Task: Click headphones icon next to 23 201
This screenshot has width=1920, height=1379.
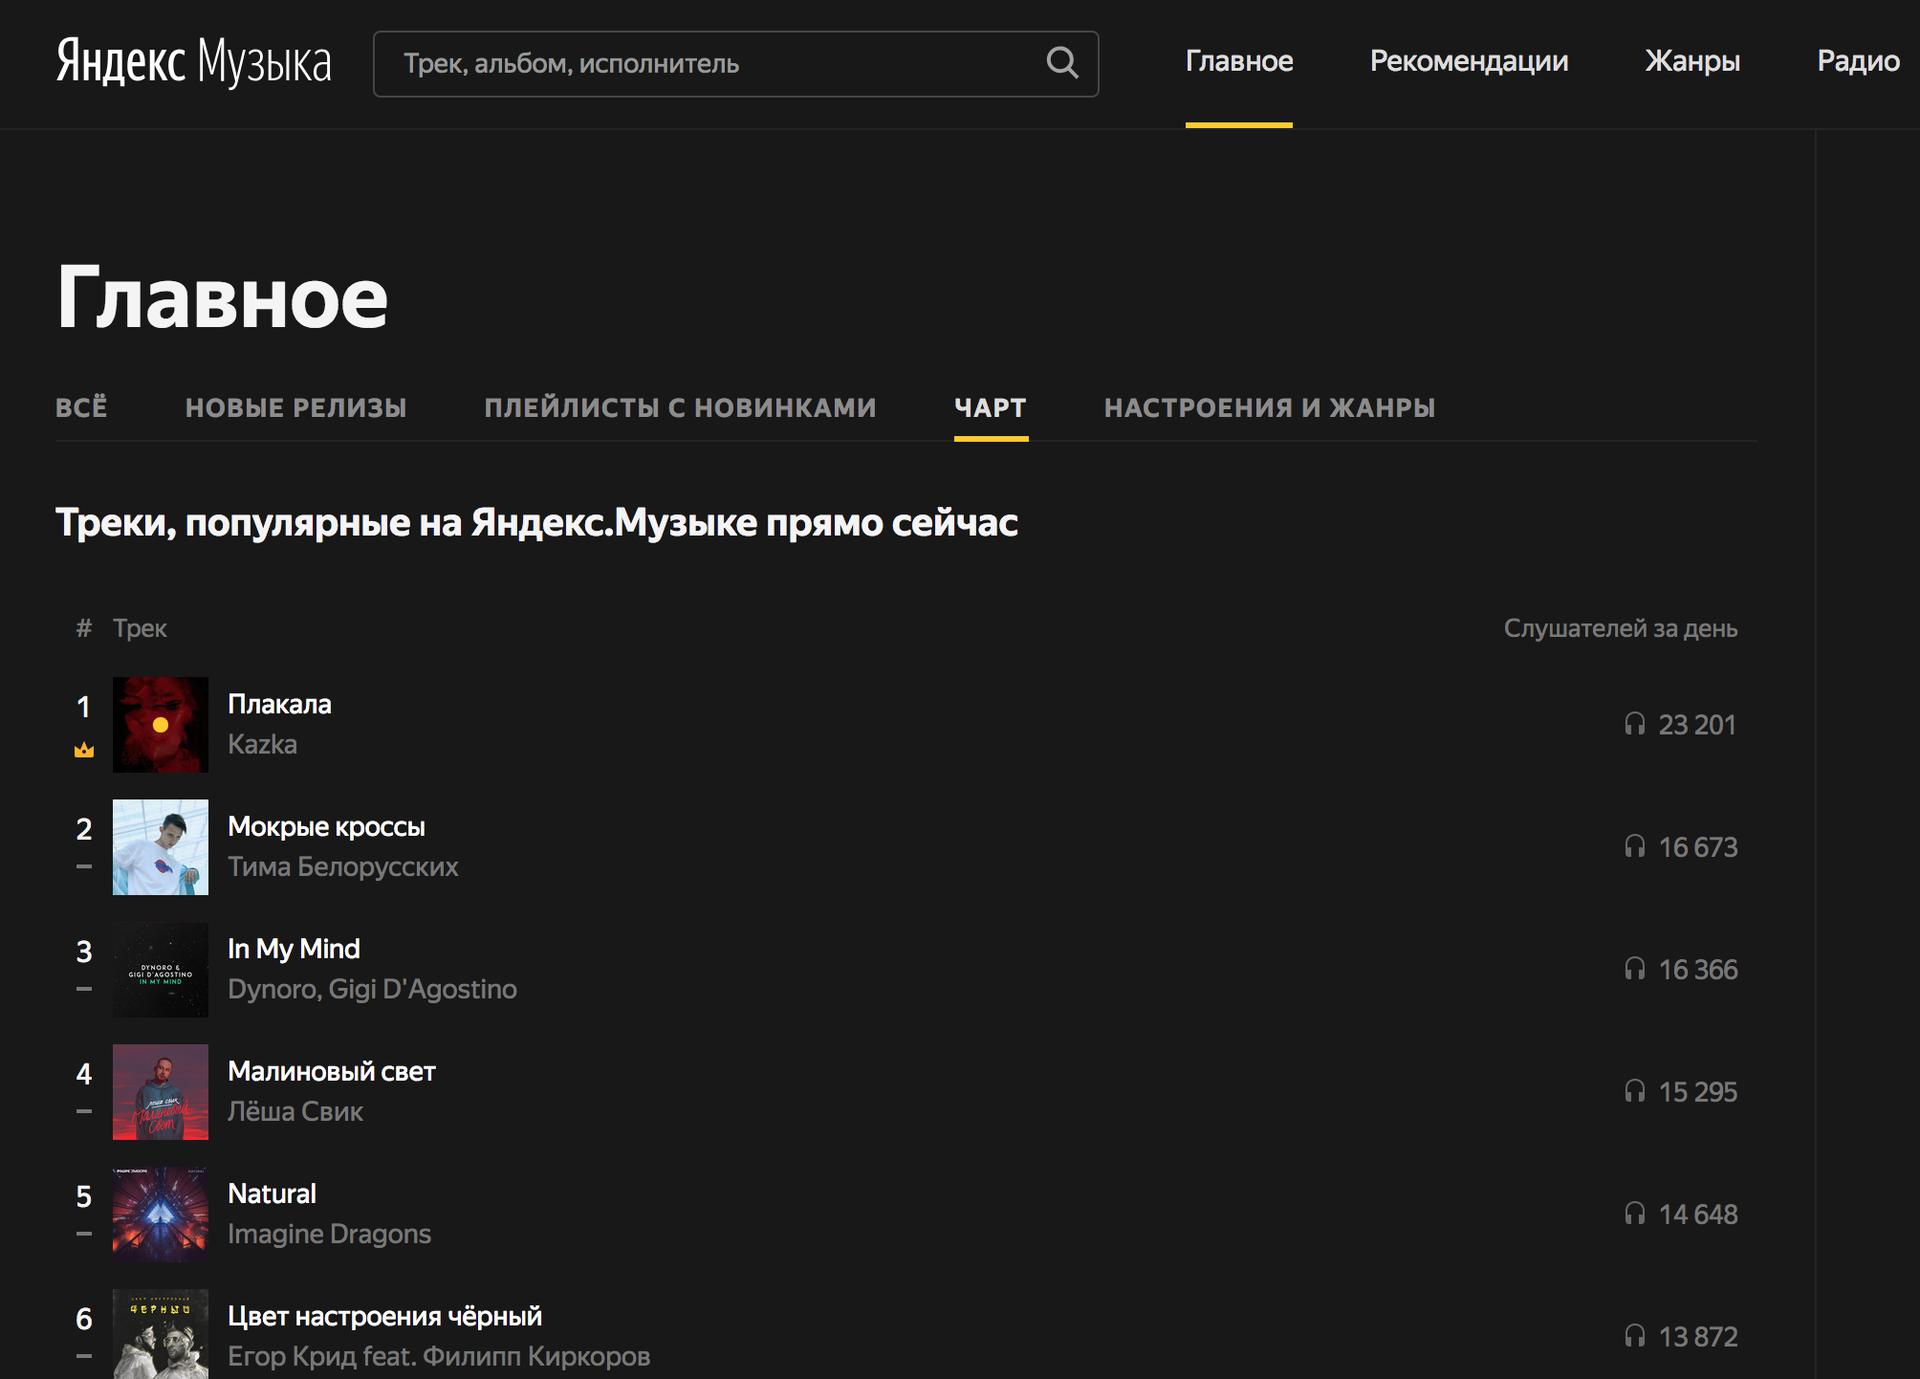Action: pyautogui.click(x=1634, y=724)
